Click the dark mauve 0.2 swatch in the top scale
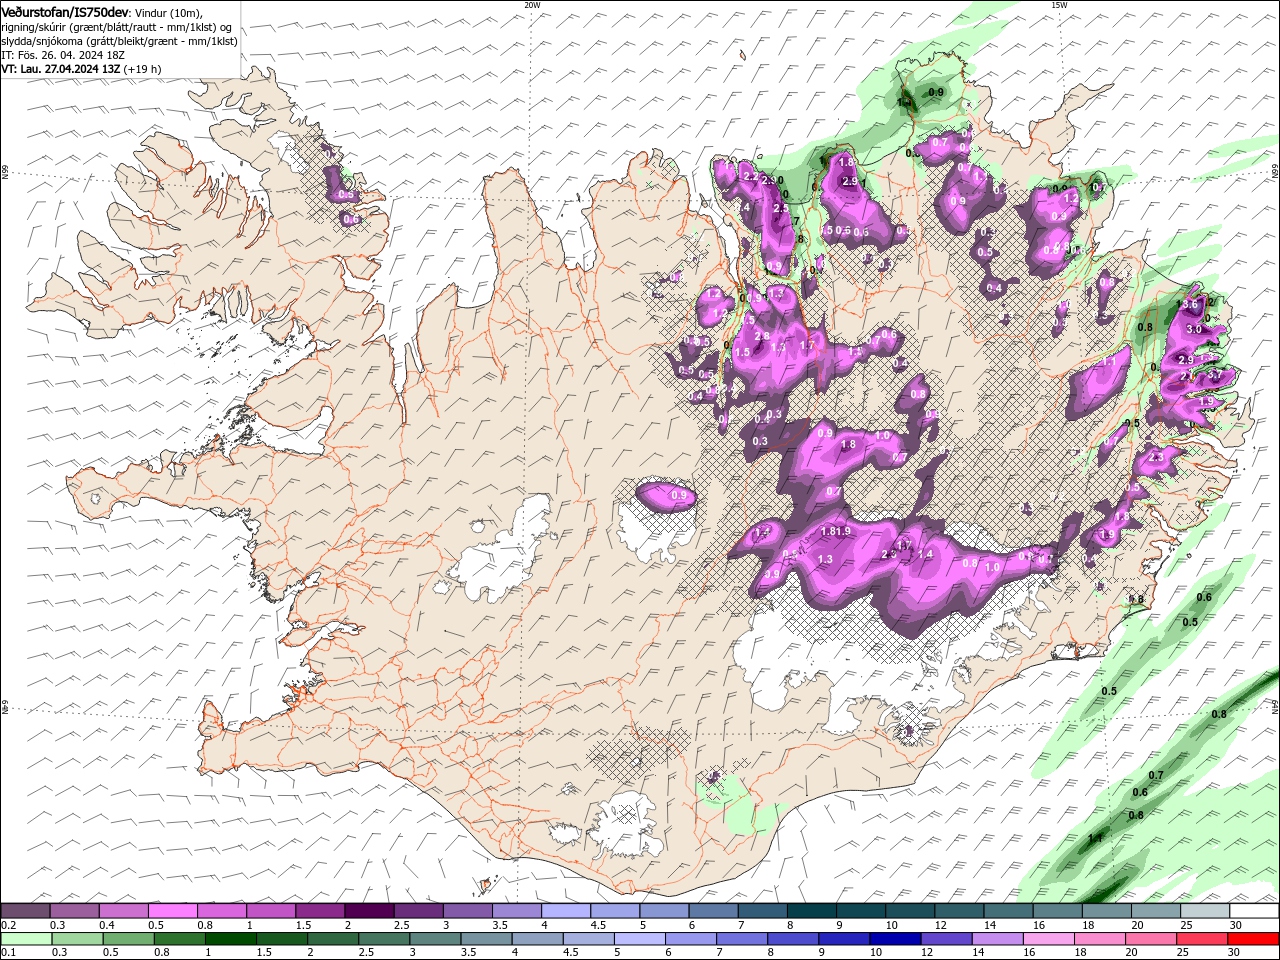 (x=26, y=911)
